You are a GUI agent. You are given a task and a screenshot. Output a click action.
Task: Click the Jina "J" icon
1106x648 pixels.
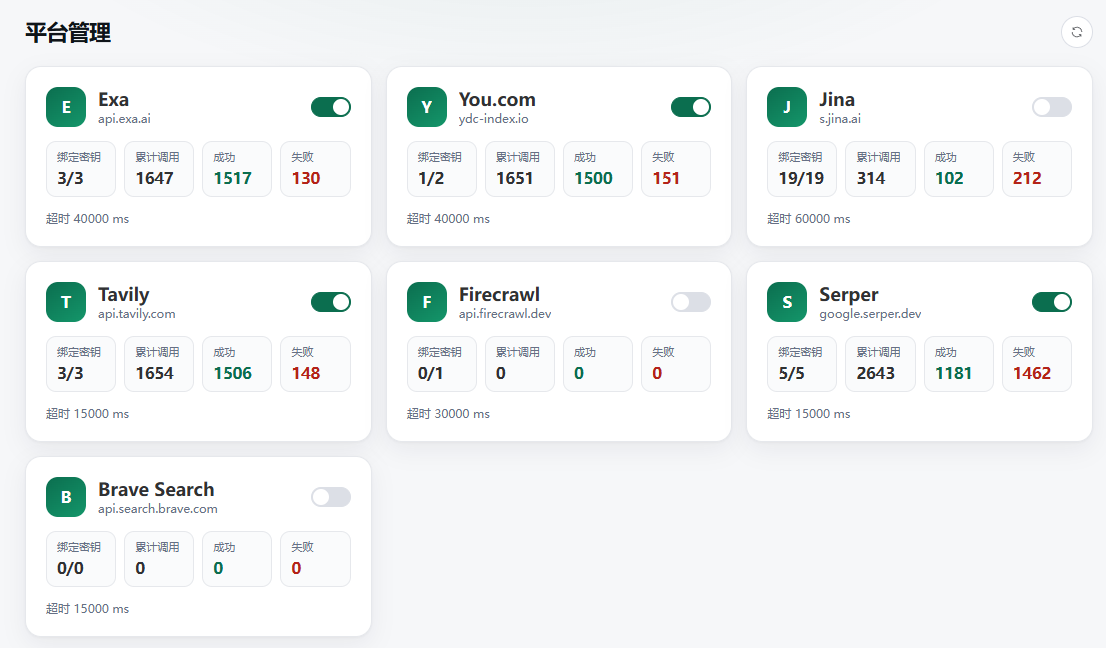(x=787, y=107)
